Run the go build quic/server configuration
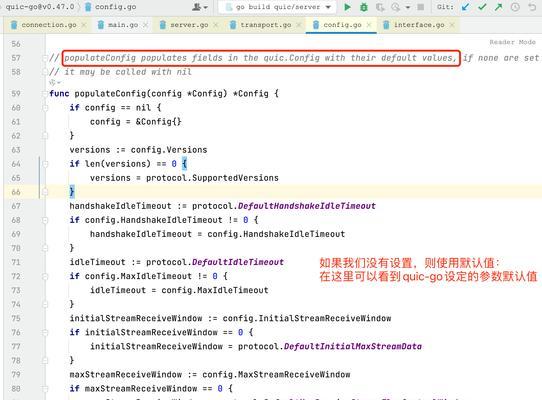The image size is (542, 400). (x=347, y=7)
